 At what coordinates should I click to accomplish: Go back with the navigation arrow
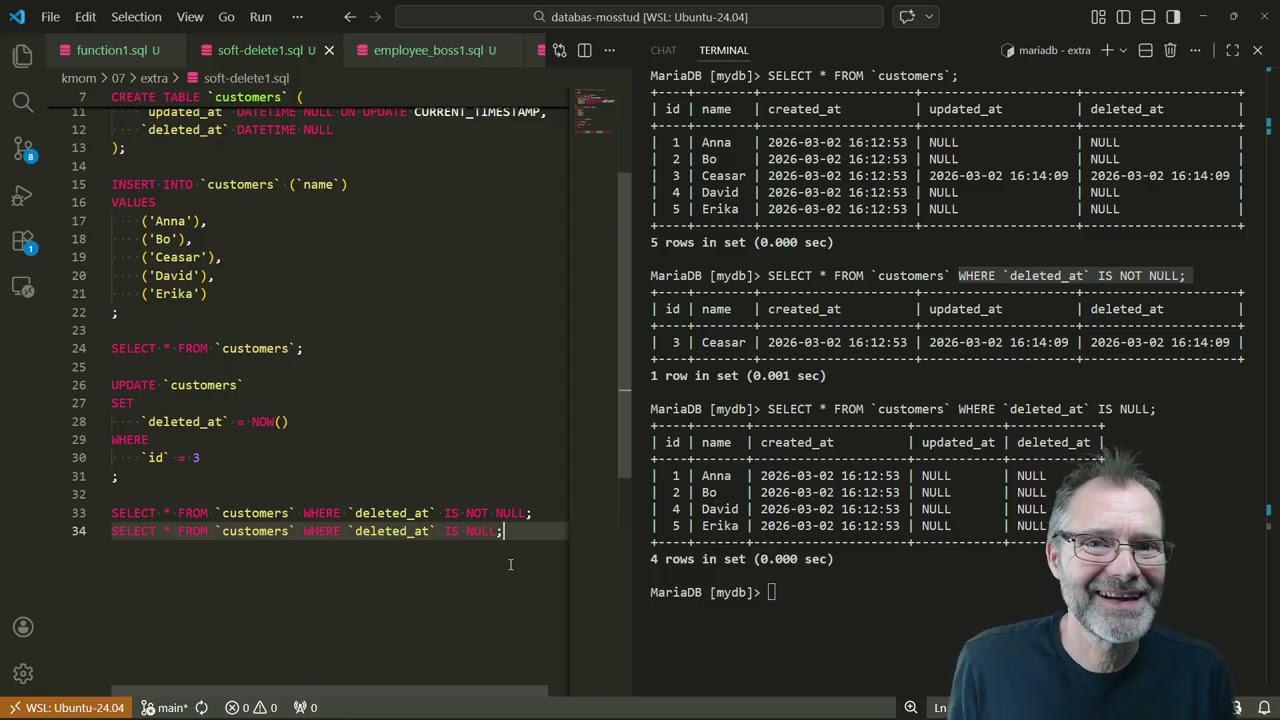(349, 17)
